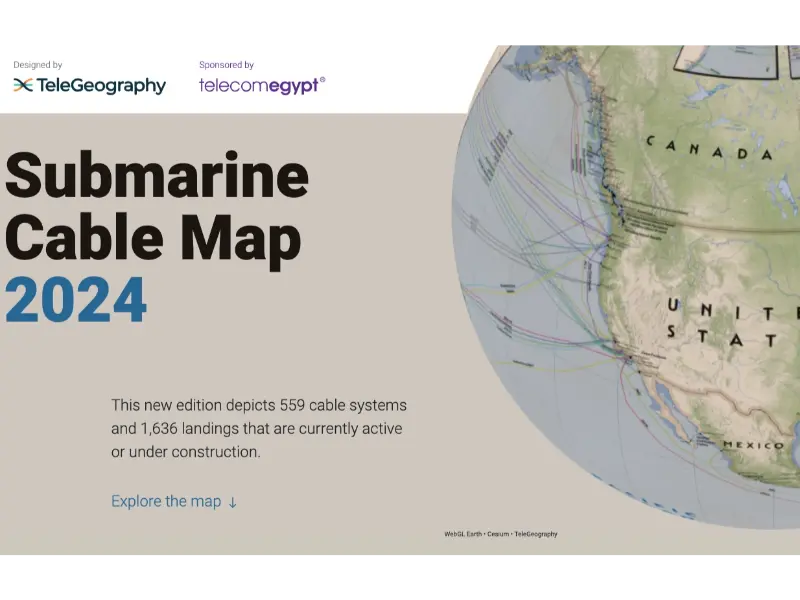Click the CANADA label on the globe

tap(710, 148)
